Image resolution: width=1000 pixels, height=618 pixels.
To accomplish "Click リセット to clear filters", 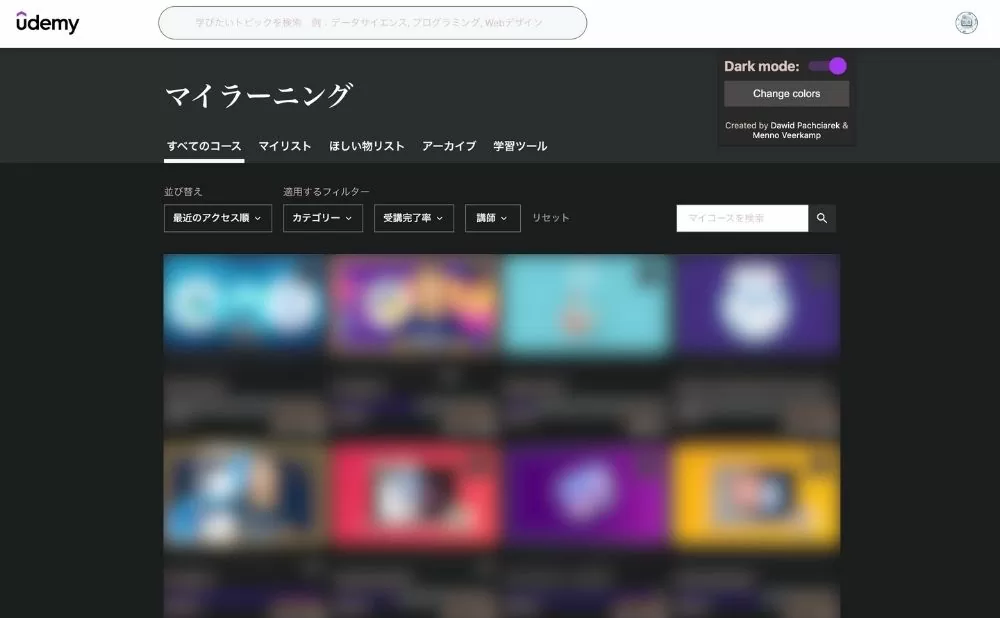I will 550,218.
